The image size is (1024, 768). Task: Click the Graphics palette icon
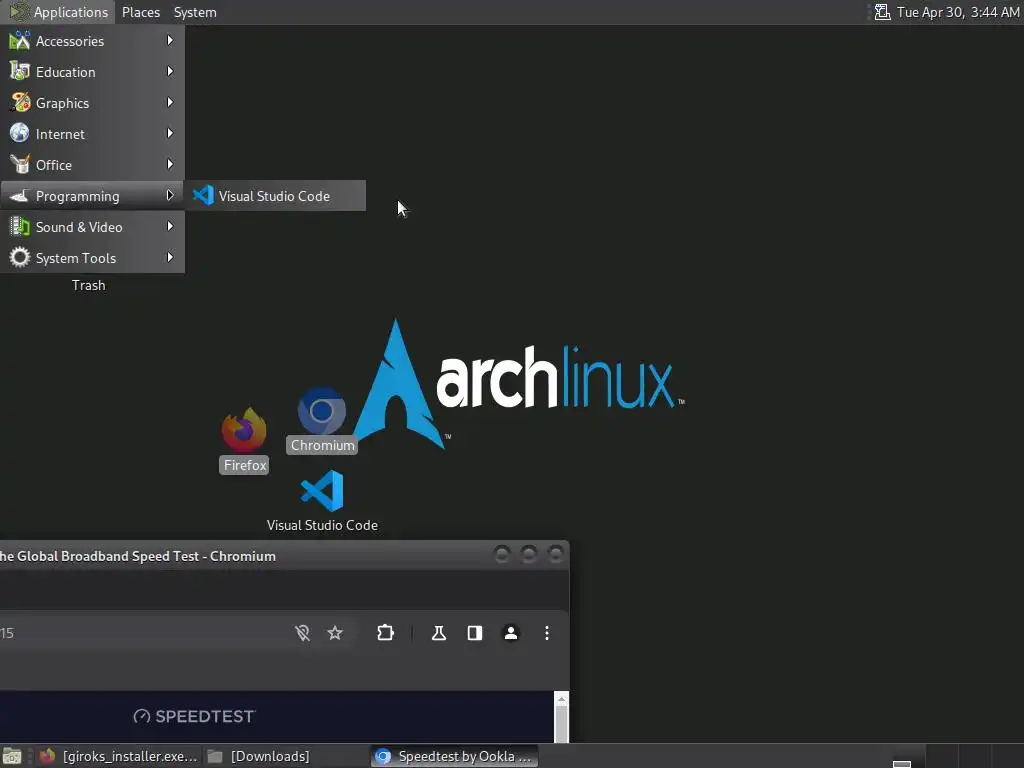[20, 103]
